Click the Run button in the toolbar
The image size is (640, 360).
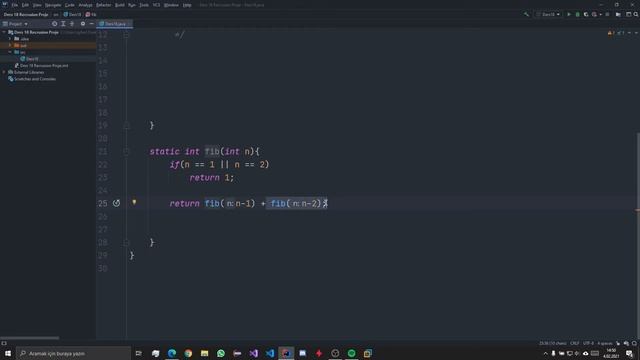[569, 14]
